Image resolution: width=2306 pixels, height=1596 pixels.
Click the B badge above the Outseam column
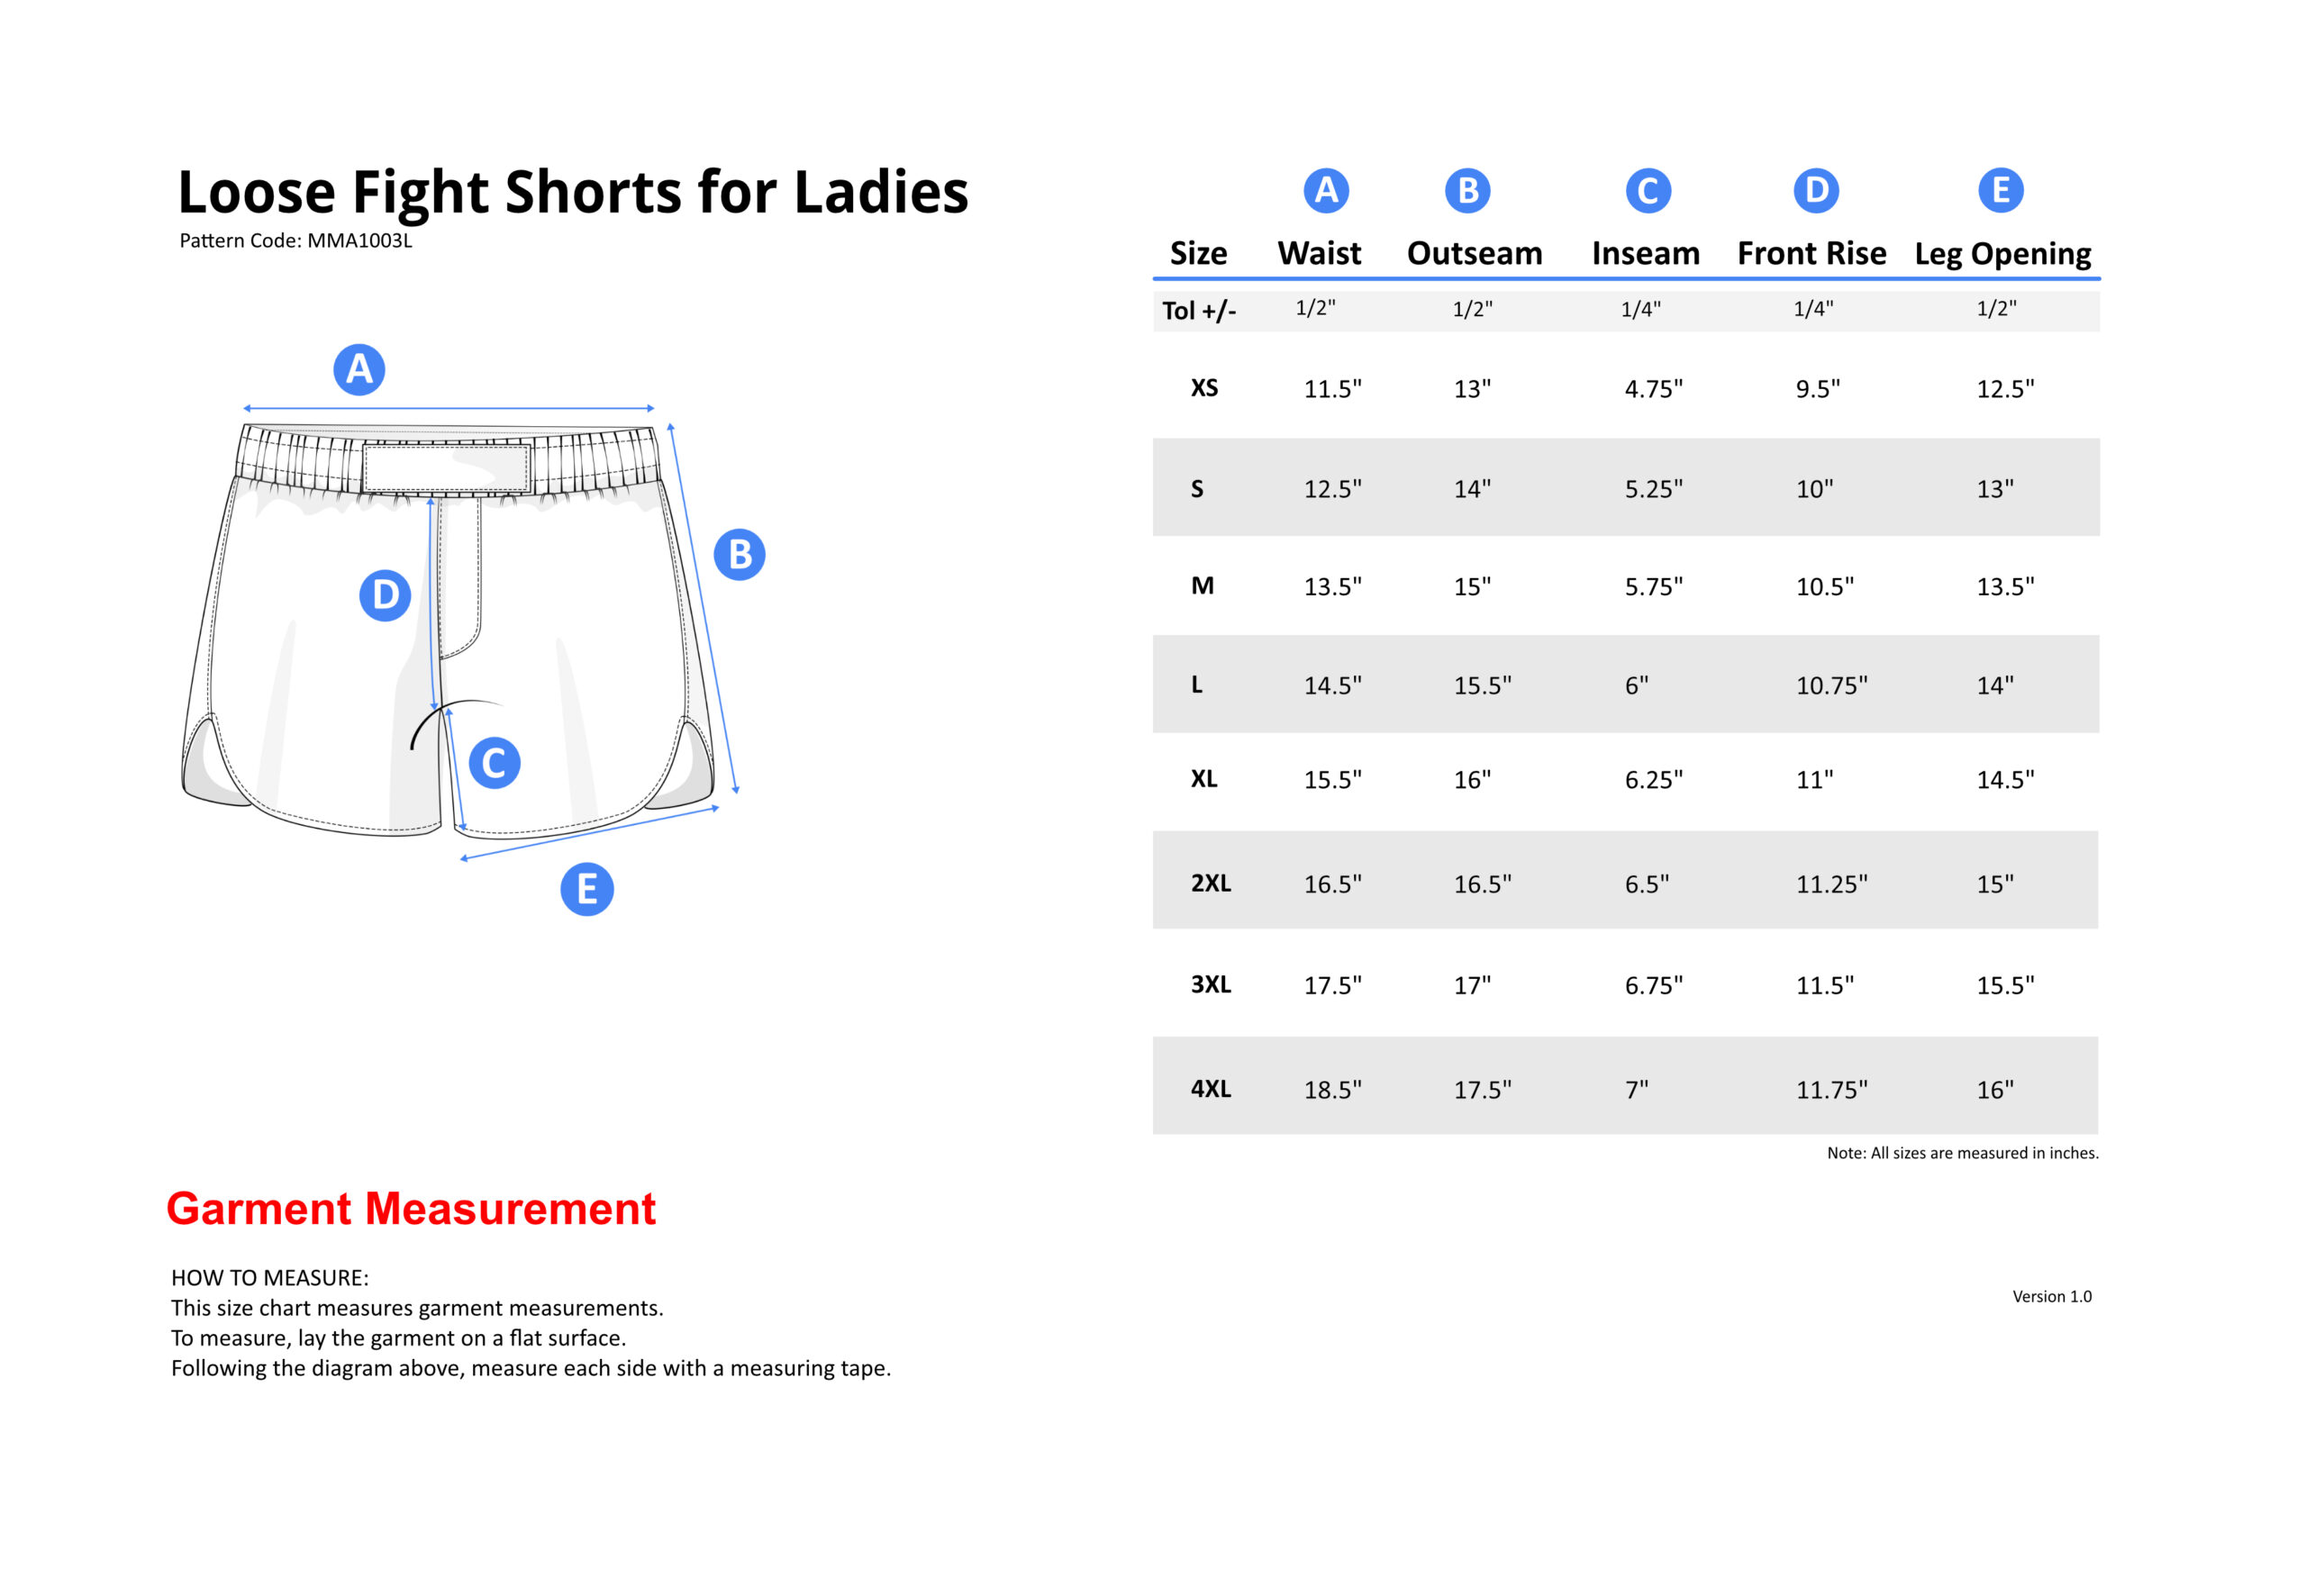coord(1467,190)
